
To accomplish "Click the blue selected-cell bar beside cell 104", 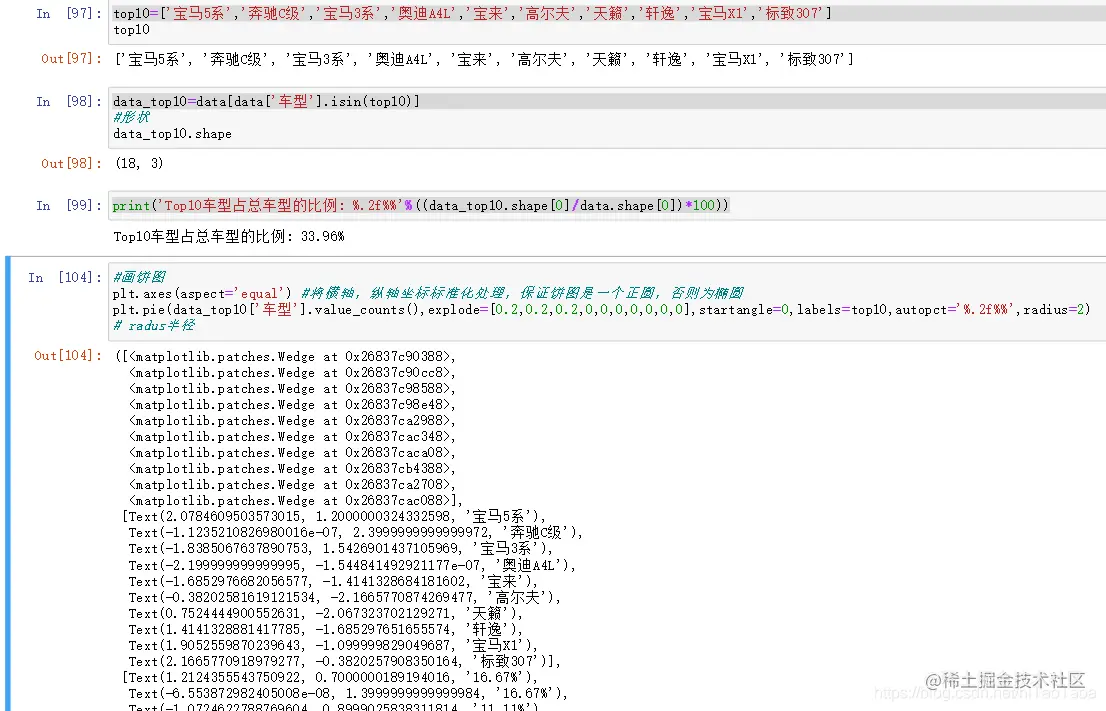I will (8, 484).
